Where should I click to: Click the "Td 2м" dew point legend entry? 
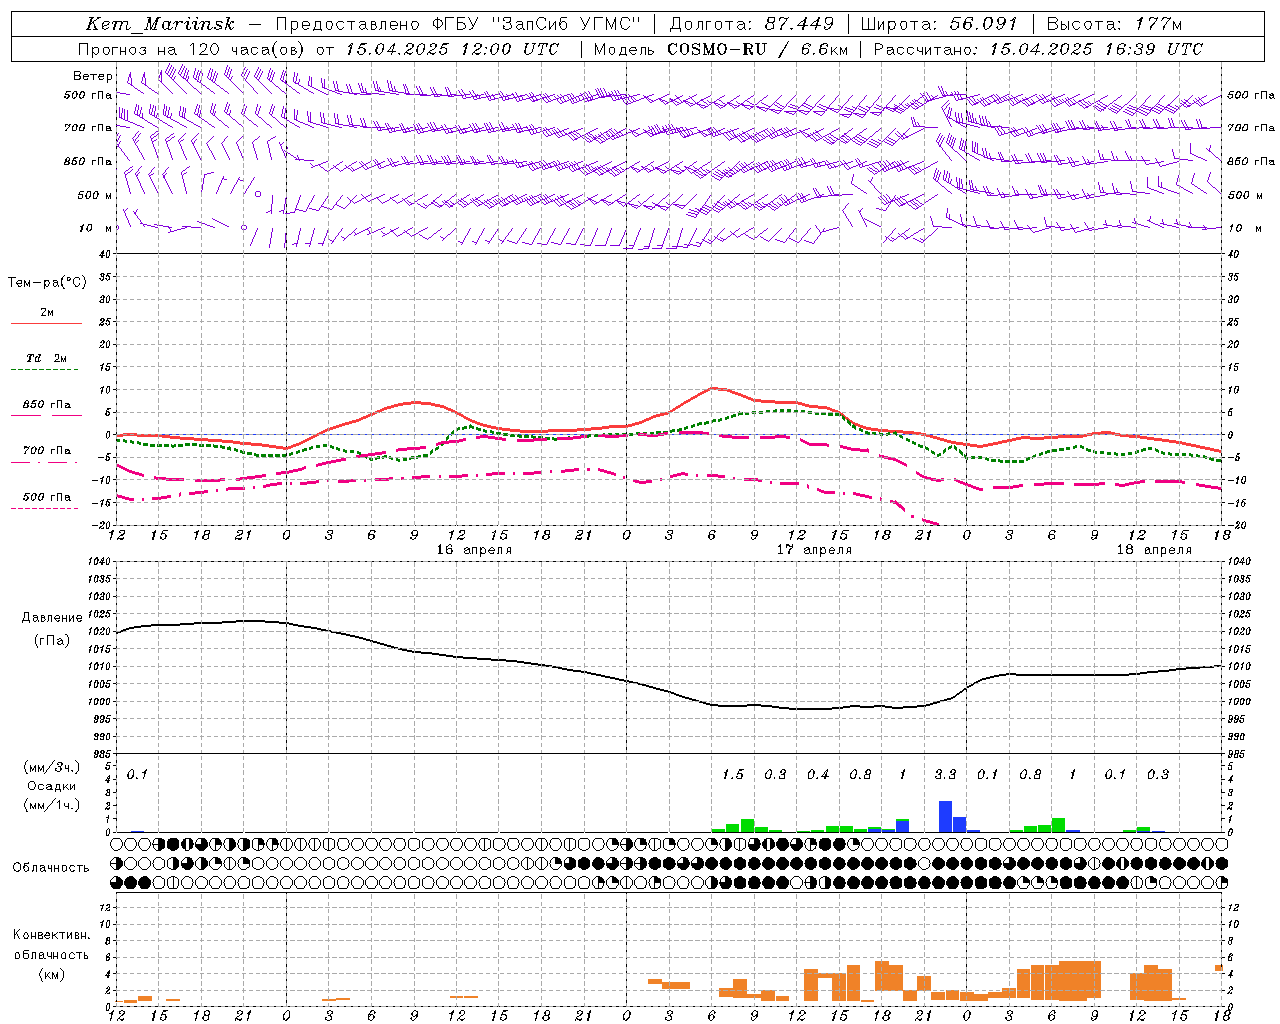pos(47,358)
